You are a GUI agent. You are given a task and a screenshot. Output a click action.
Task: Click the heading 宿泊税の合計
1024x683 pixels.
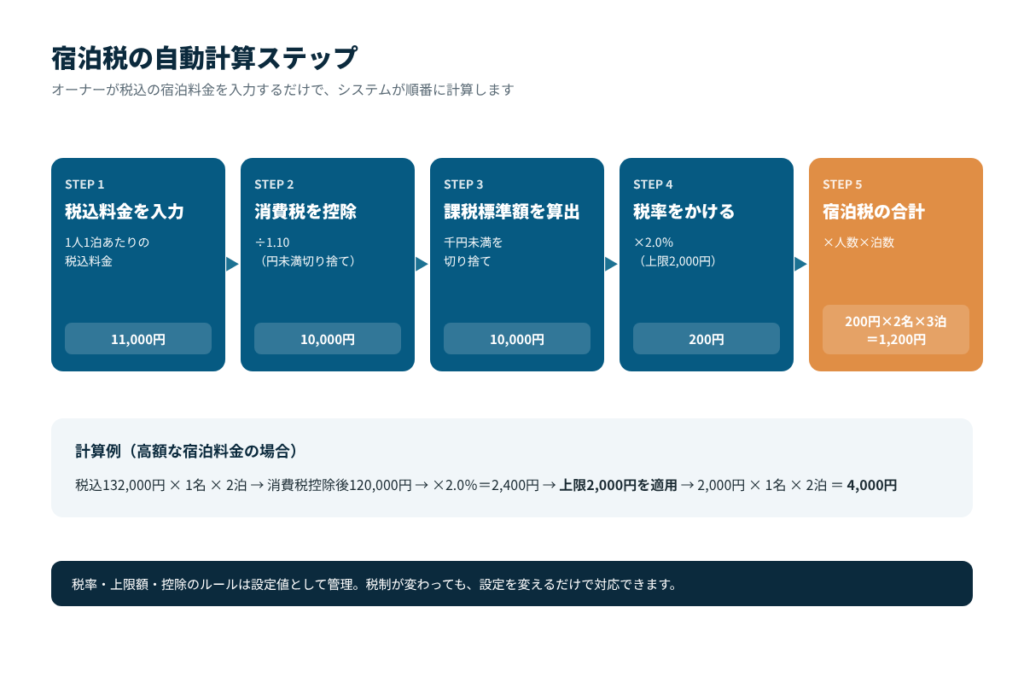coord(873,212)
